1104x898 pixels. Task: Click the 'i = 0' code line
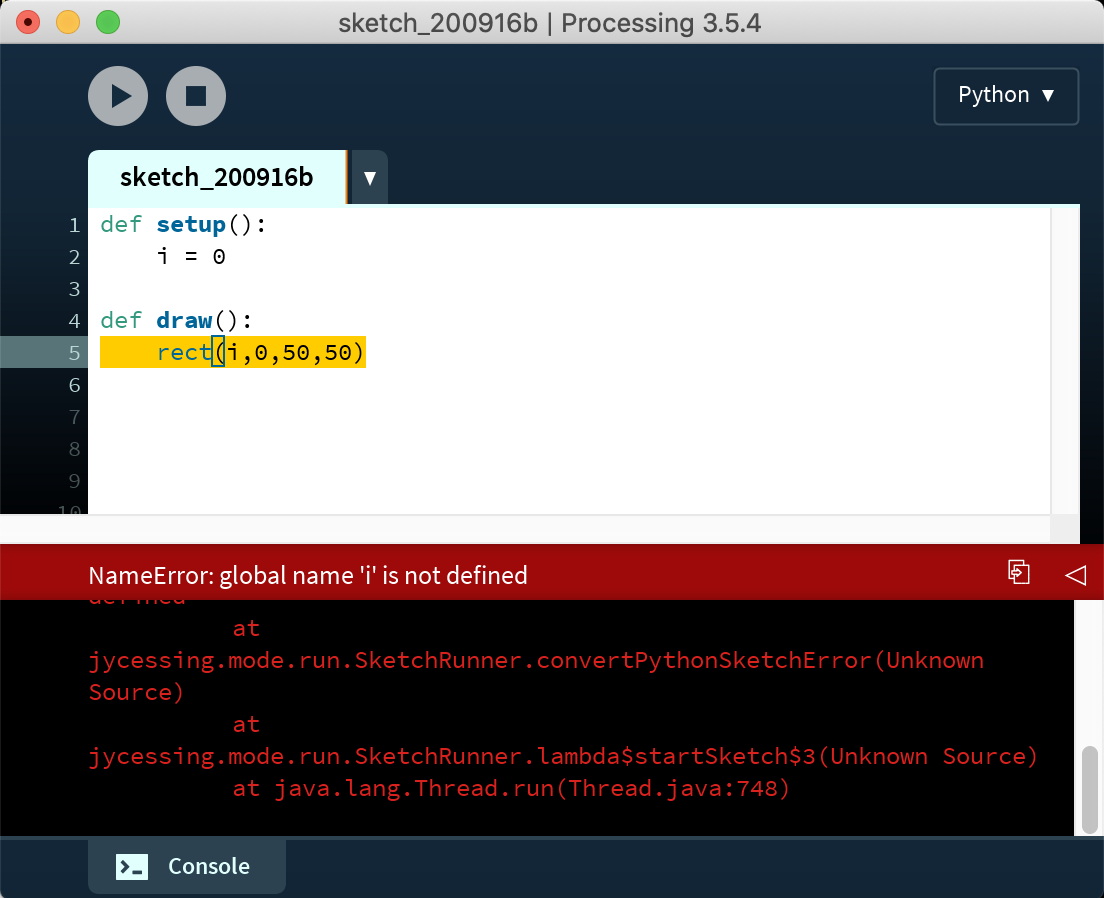coord(191,257)
